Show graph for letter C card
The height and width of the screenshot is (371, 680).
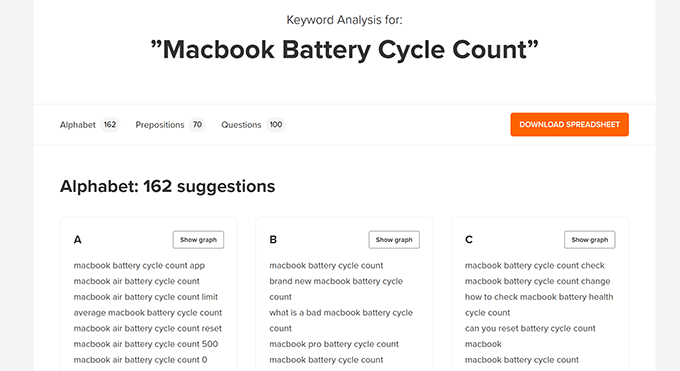[x=589, y=240]
